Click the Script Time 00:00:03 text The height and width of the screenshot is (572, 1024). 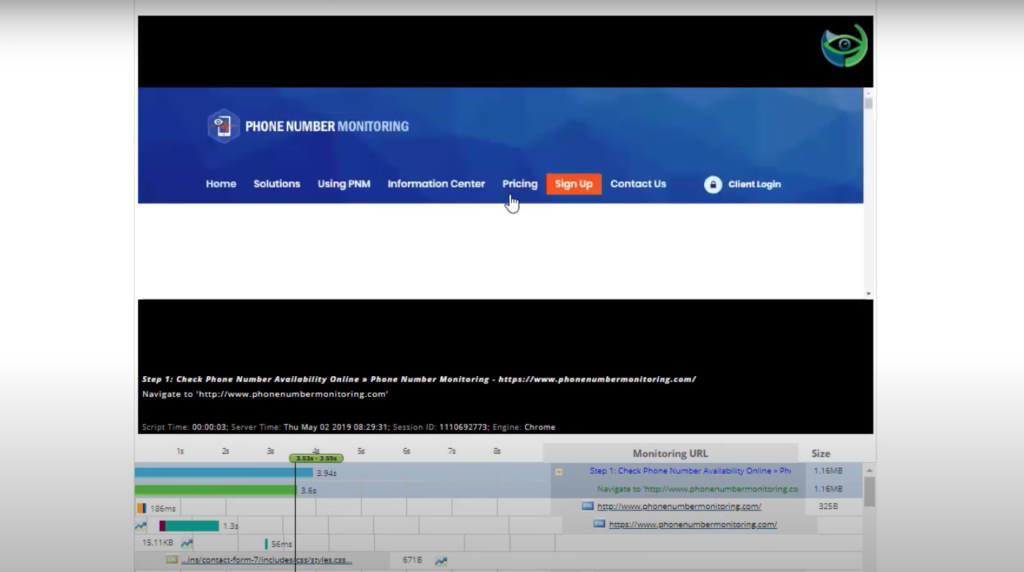pos(184,427)
